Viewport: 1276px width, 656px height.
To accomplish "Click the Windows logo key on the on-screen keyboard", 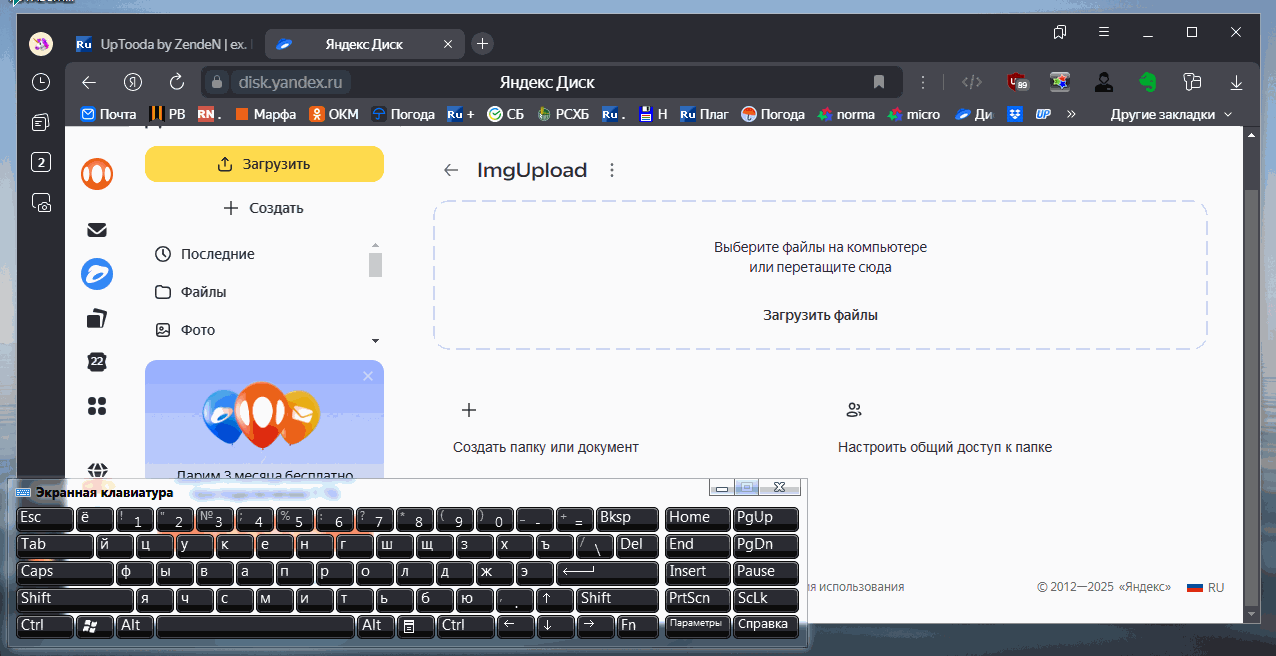I will pos(94,626).
